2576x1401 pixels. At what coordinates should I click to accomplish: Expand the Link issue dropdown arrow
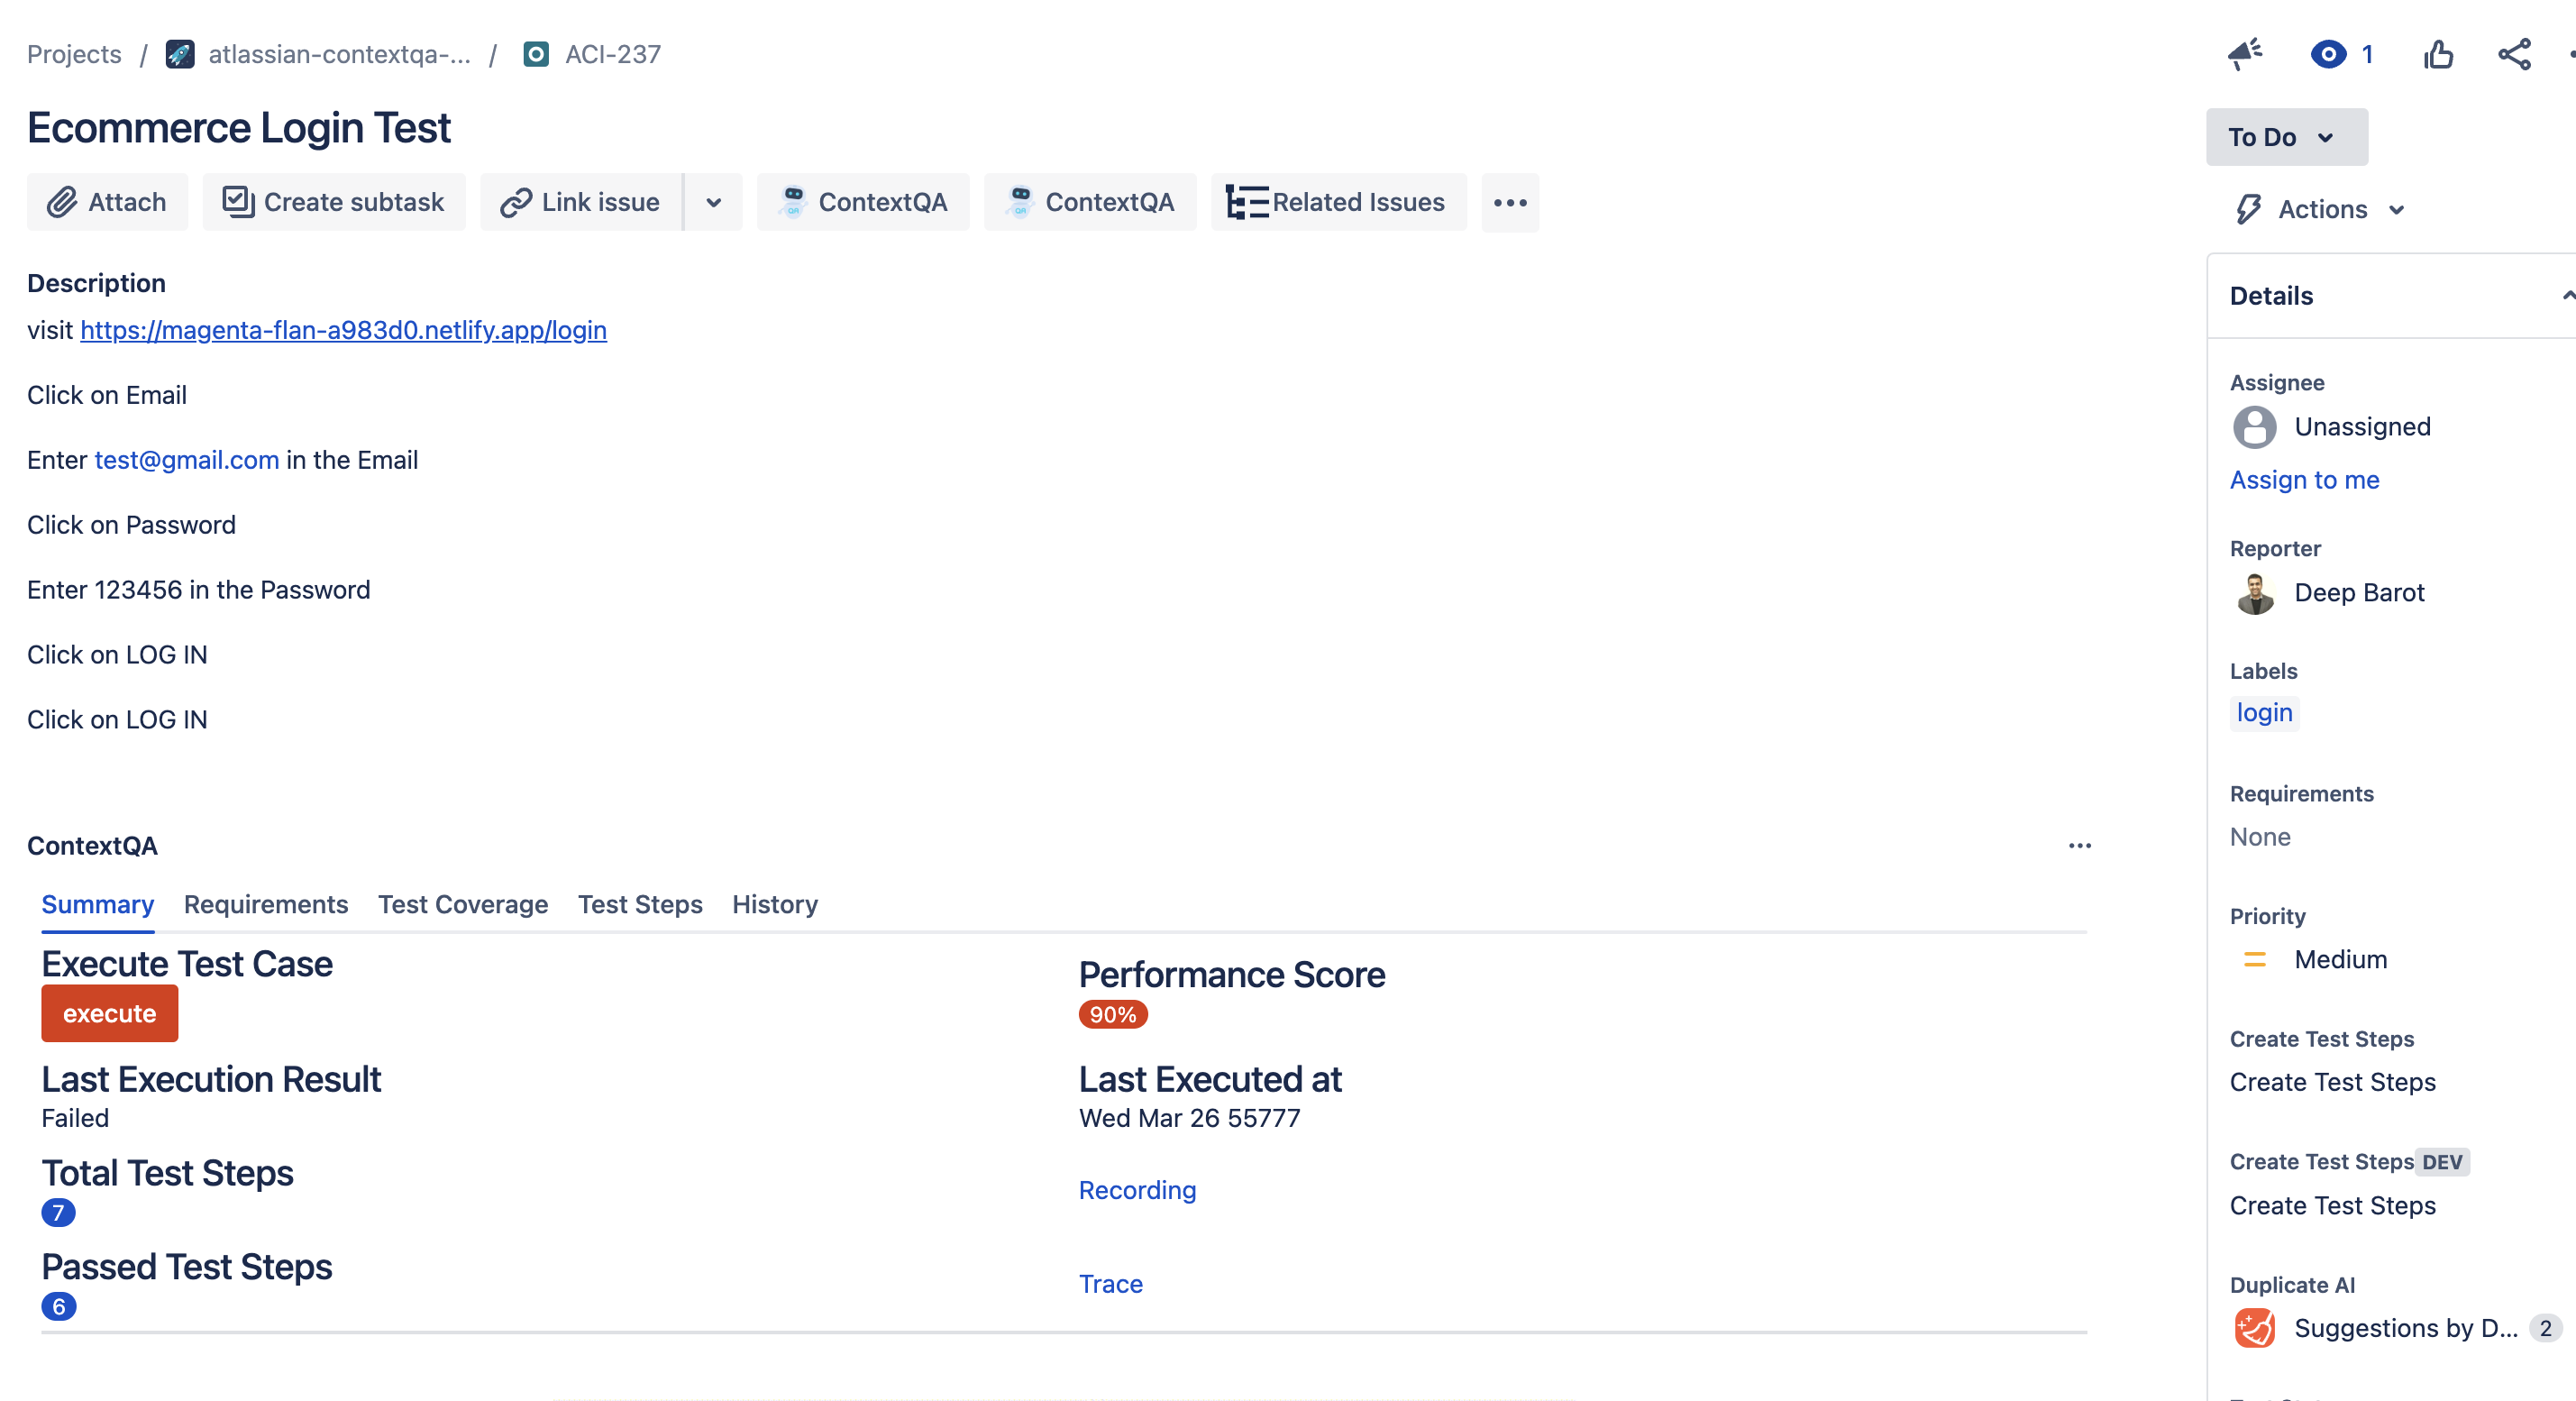[x=713, y=203]
